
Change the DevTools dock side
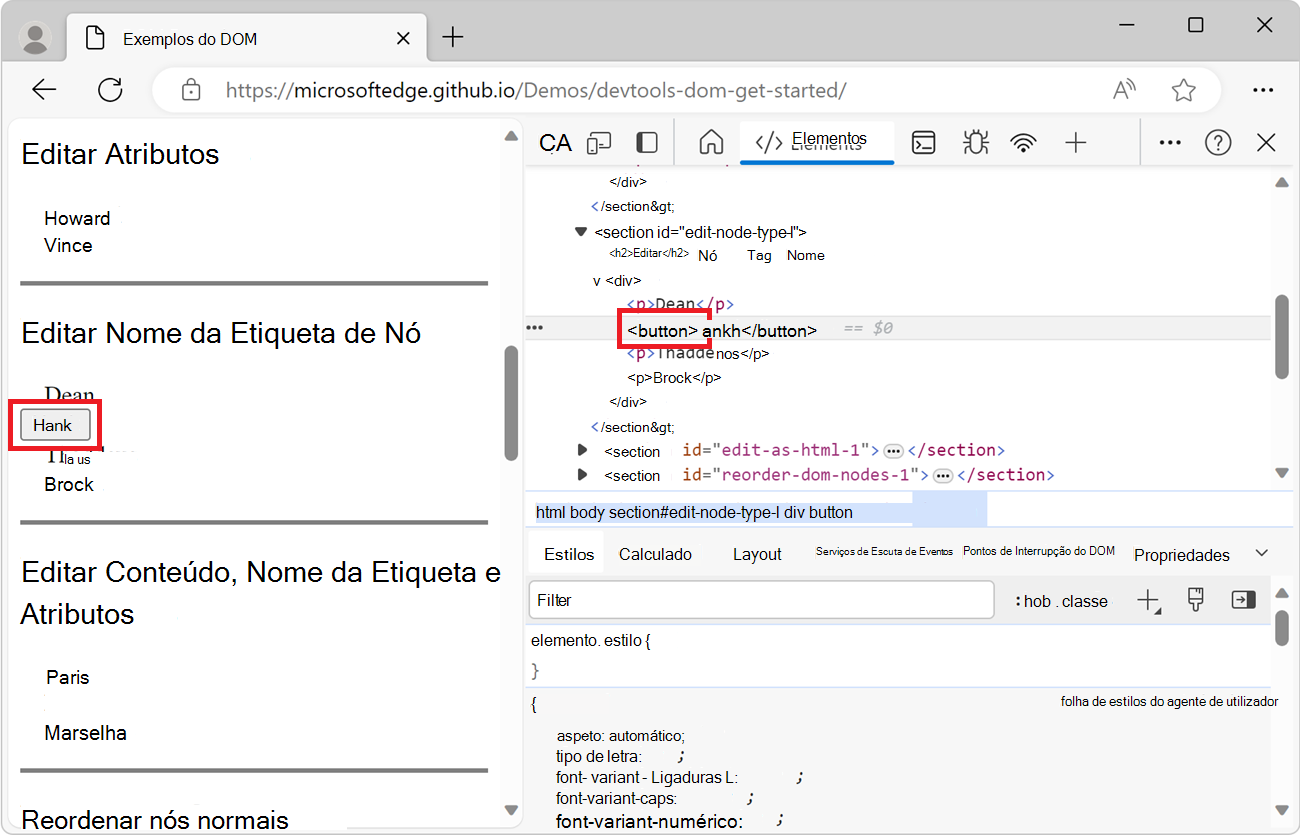click(647, 142)
